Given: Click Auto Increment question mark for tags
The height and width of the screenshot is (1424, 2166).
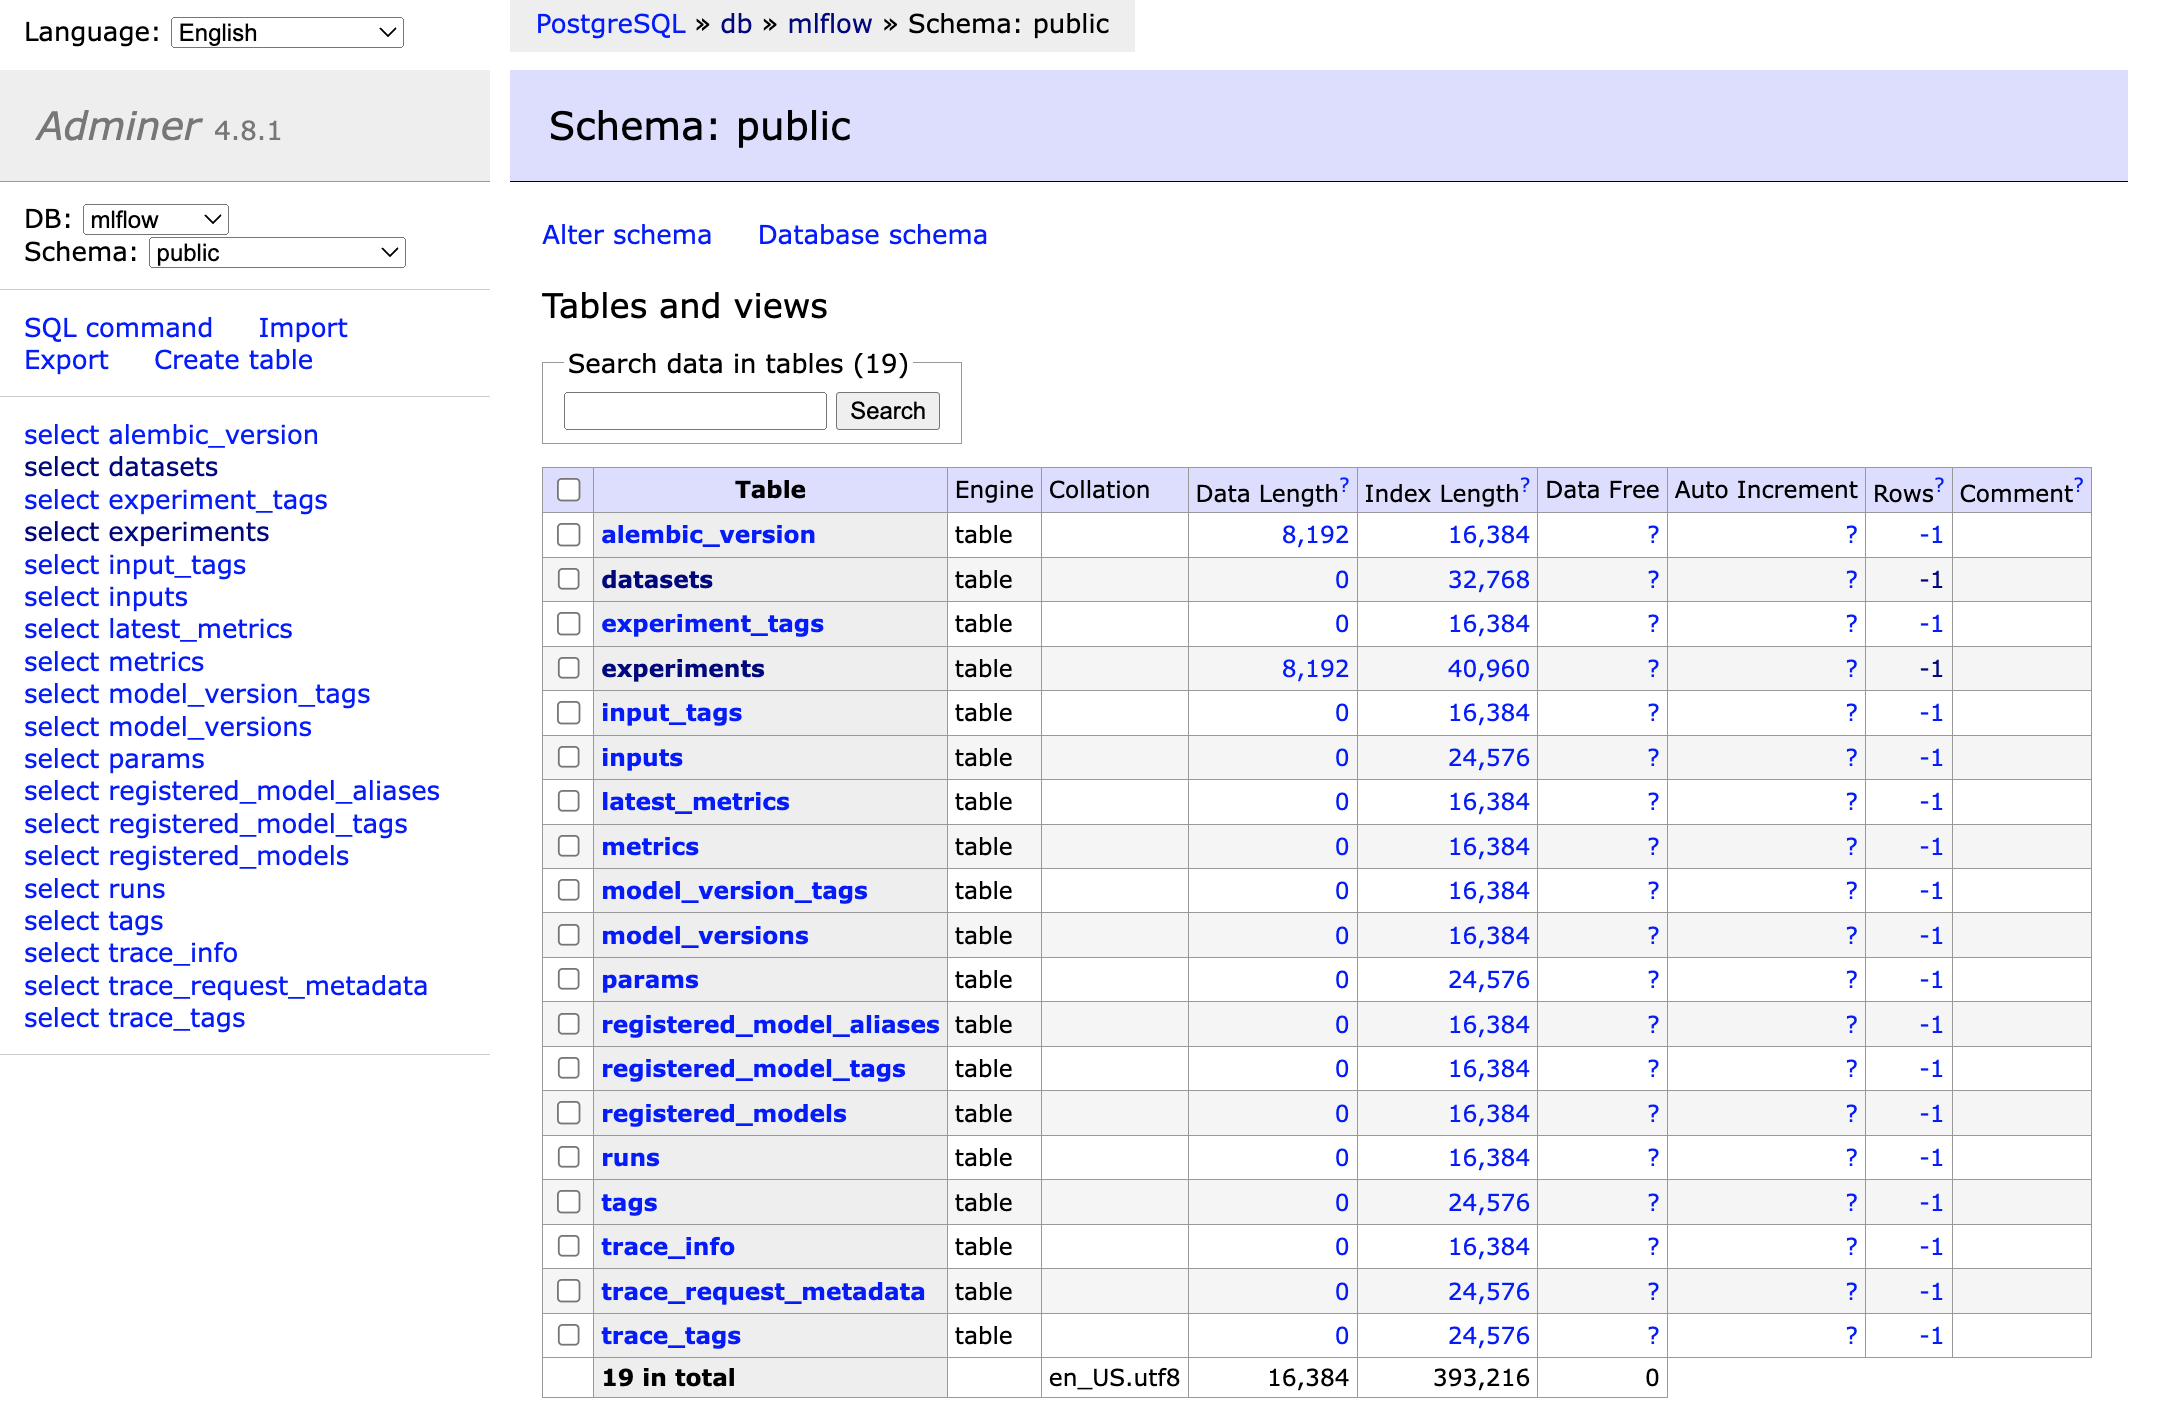Looking at the screenshot, I should (1851, 1203).
